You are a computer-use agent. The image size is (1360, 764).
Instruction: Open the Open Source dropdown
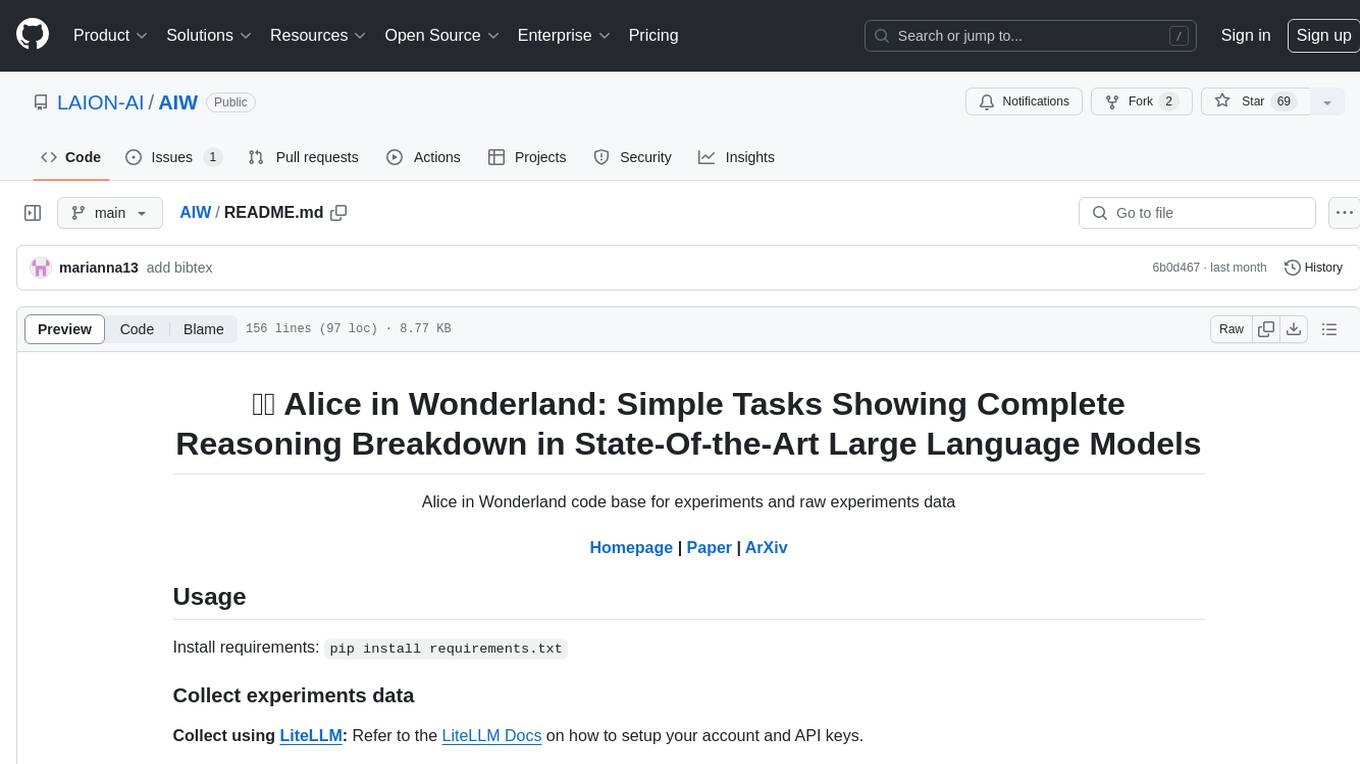[x=441, y=35]
